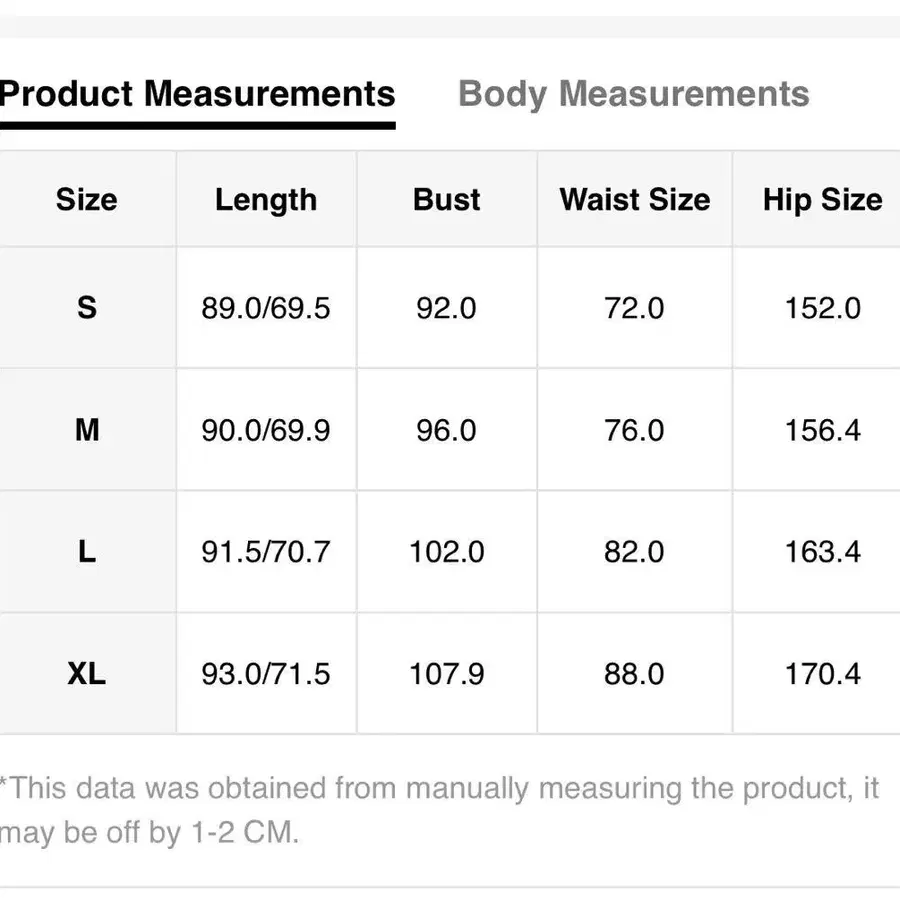
Task: Select the L size row label
Action: 87,552
